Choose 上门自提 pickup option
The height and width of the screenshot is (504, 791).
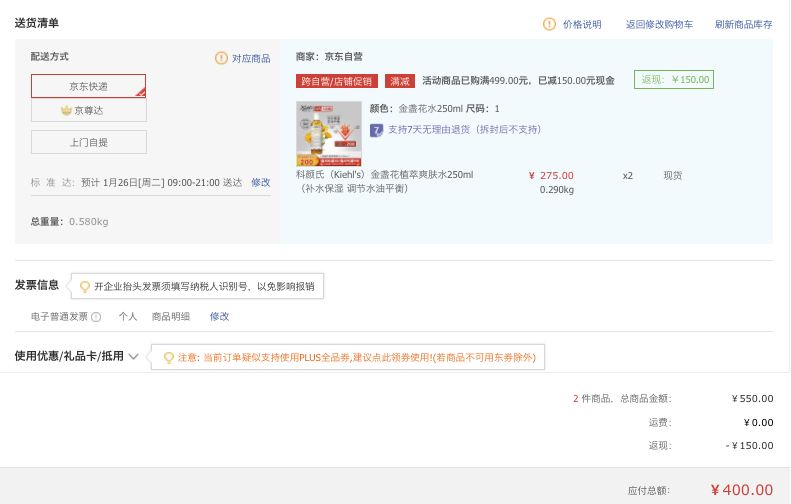point(89,142)
